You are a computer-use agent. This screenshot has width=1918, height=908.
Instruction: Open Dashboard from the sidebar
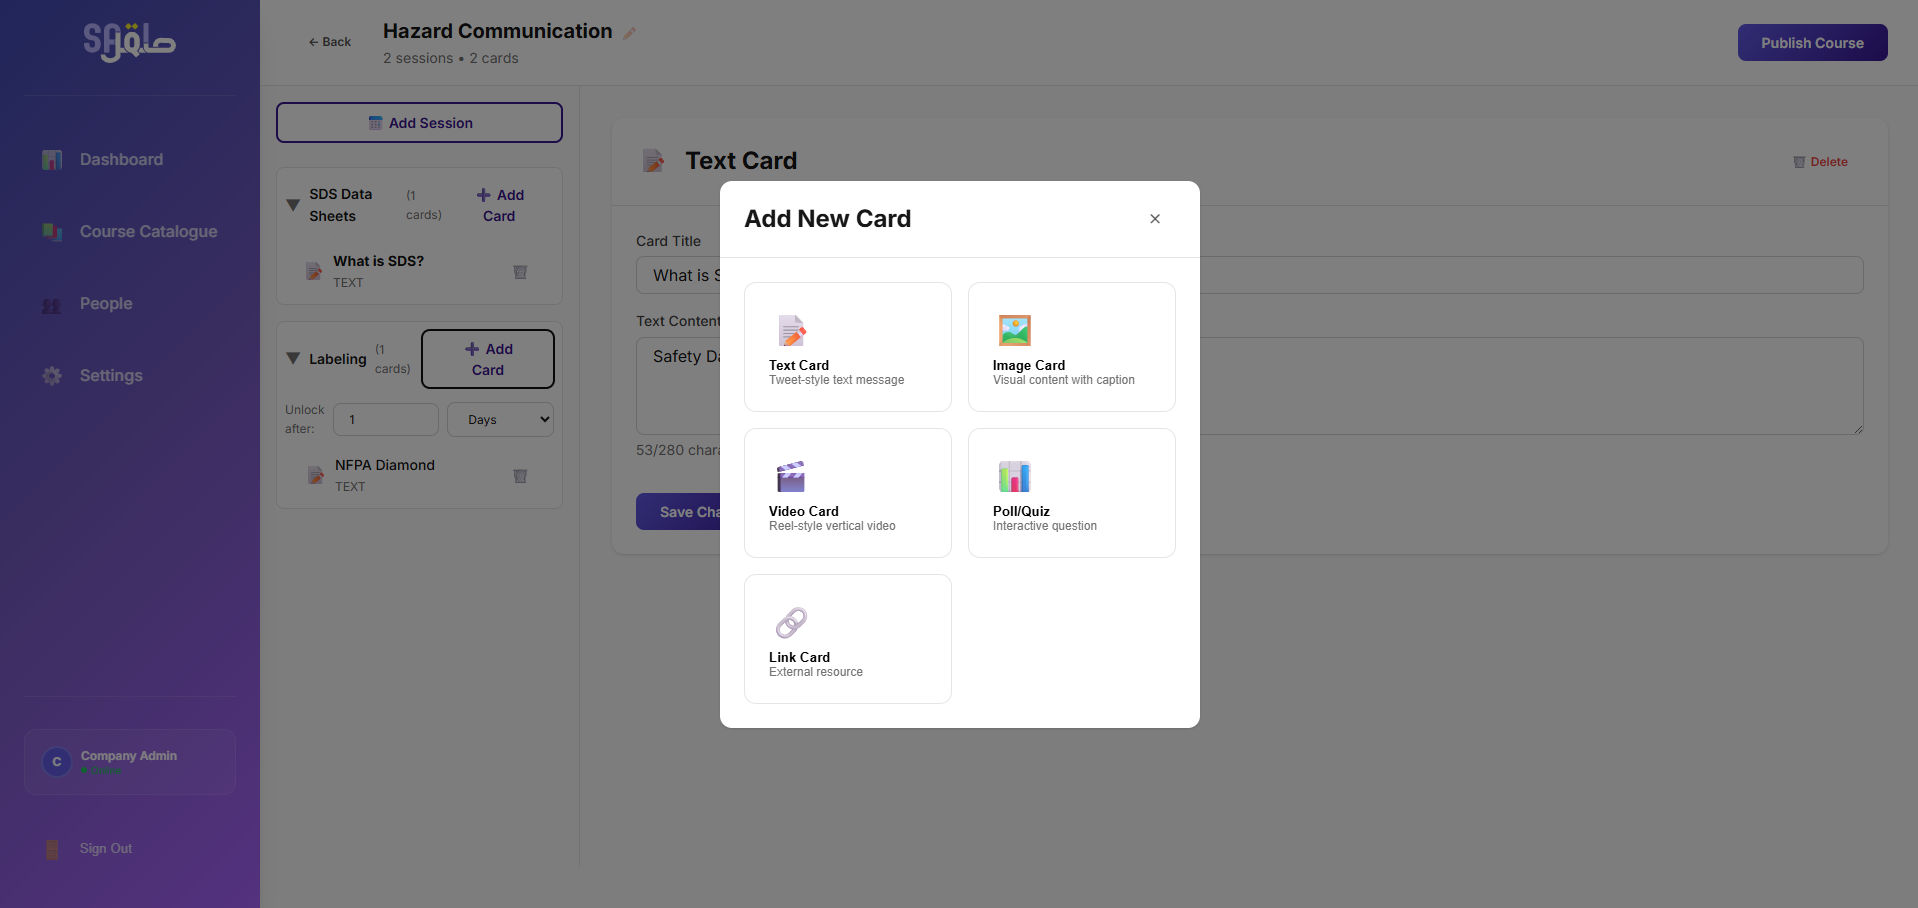pyautogui.click(x=121, y=160)
